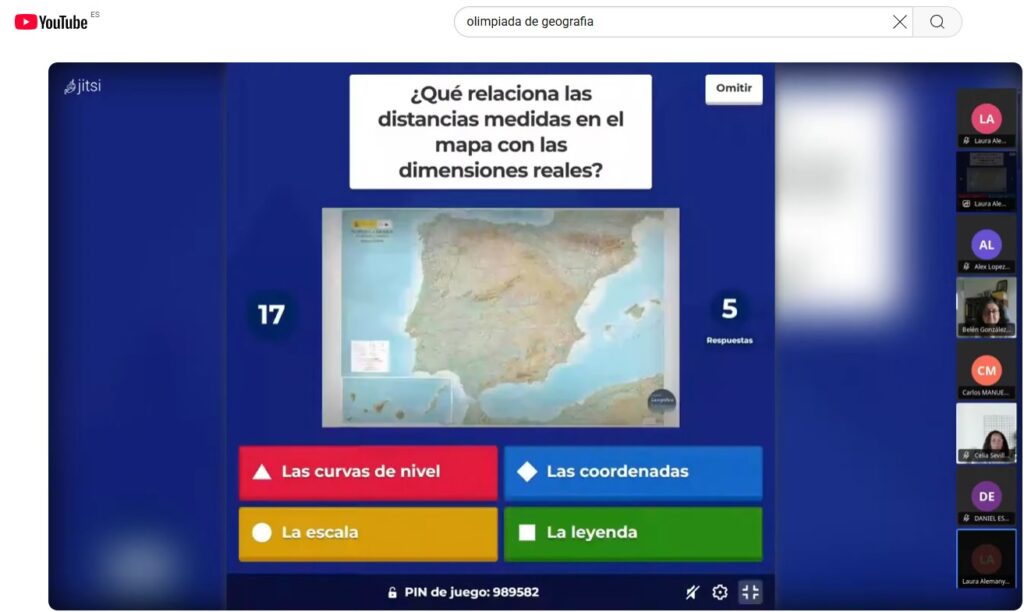The width and height of the screenshot is (1024, 612).
Task: Select the CM Carlos participant tile
Action: click(986, 370)
